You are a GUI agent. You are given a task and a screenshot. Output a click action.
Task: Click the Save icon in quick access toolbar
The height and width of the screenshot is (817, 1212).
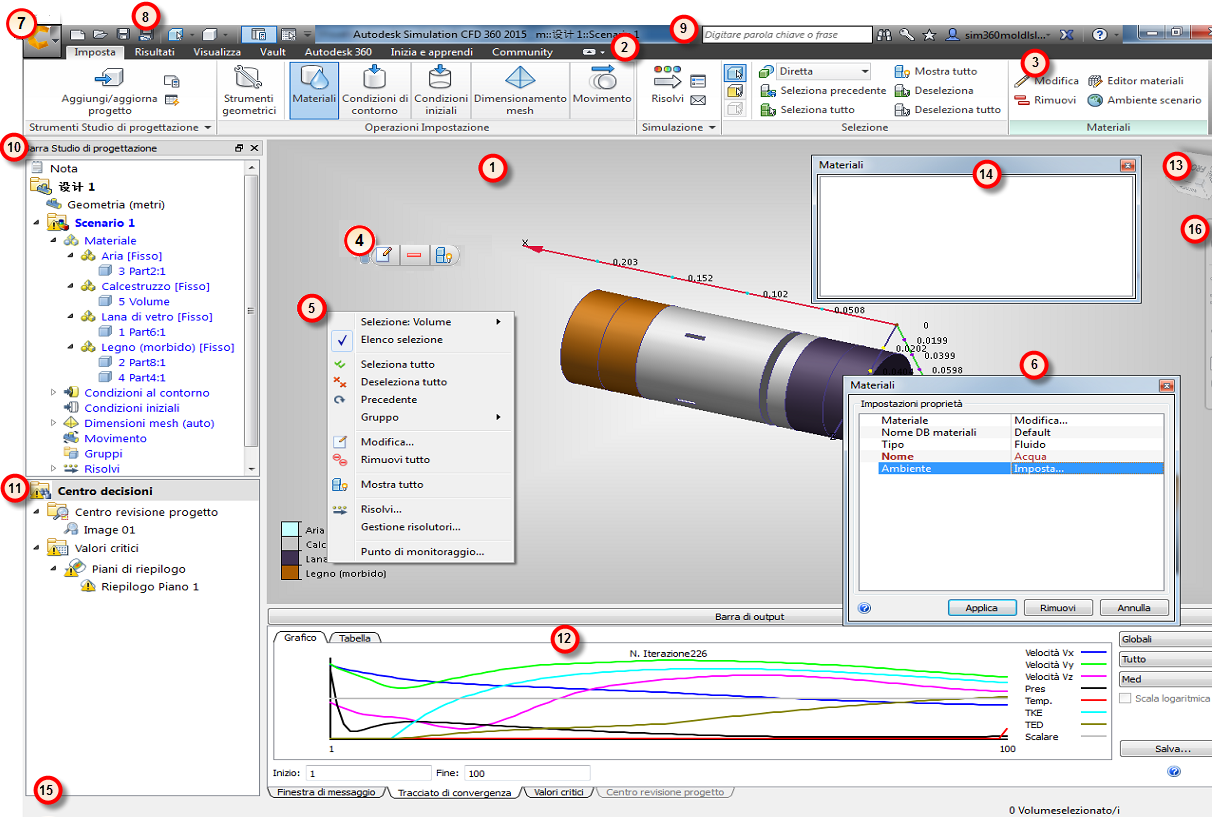[x=124, y=34]
